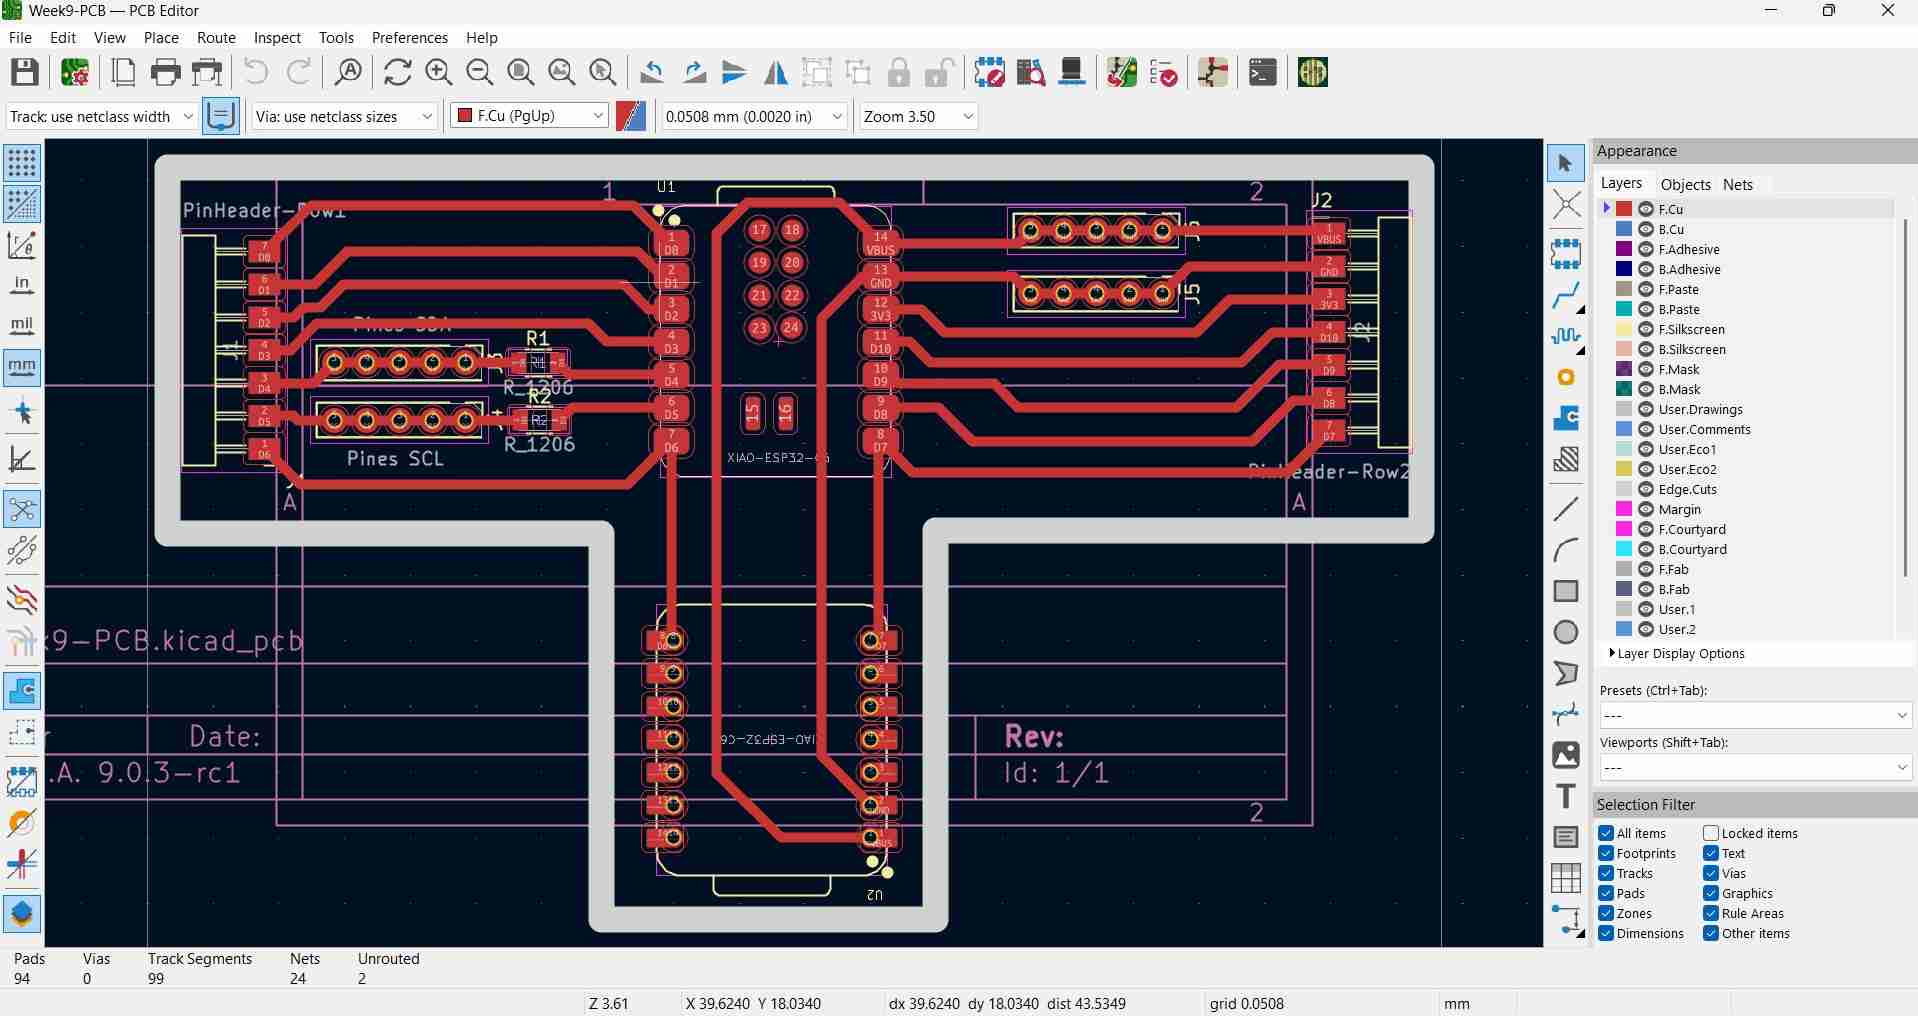Toggle grid dots display
Screen dimensions: 1918x1016
22,162
